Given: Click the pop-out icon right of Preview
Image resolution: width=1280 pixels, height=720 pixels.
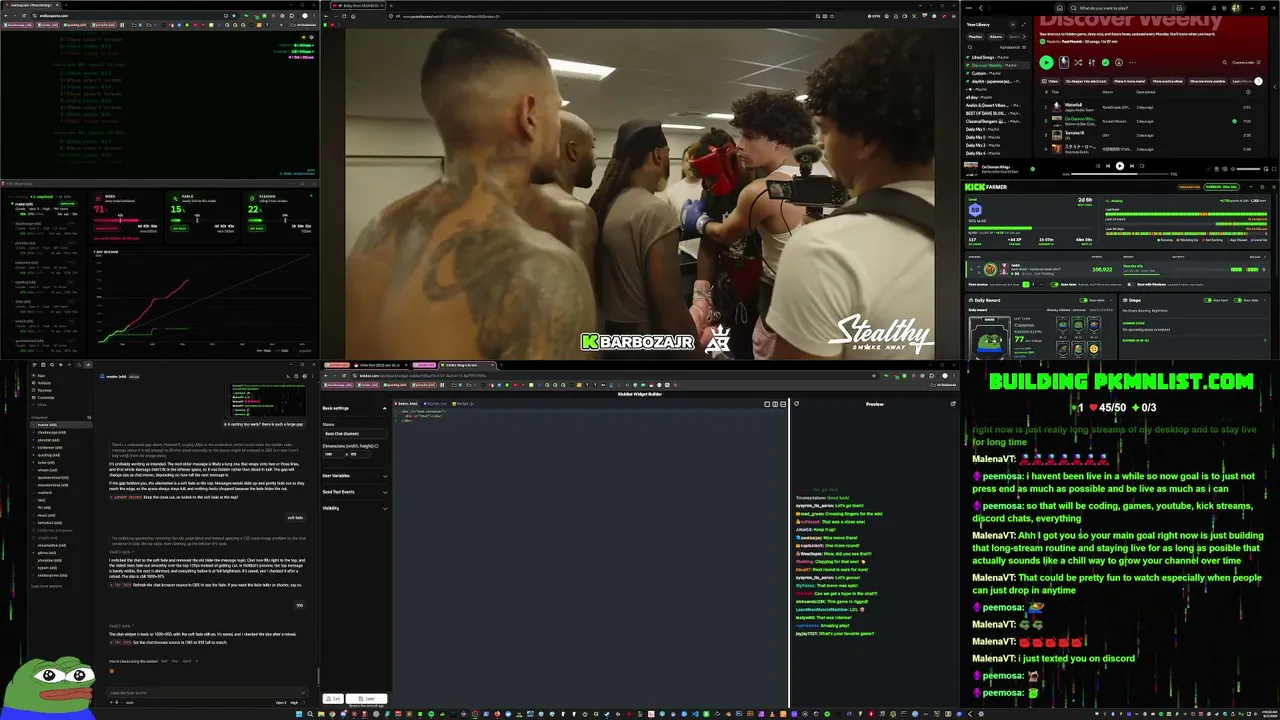Looking at the screenshot, I should click(x=953, y=404).
